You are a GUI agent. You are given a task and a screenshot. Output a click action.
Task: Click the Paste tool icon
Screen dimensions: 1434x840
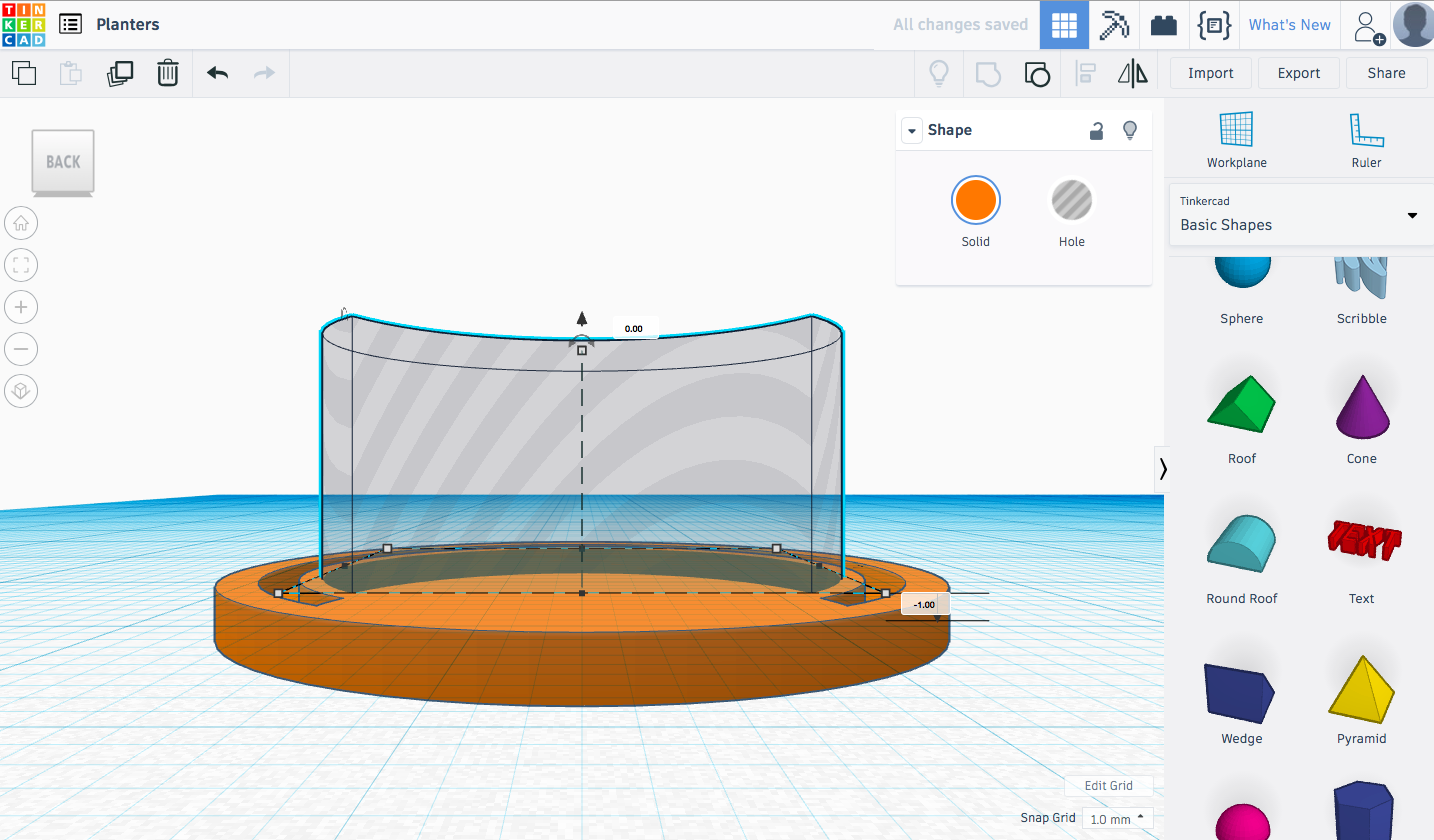[71, 73]
